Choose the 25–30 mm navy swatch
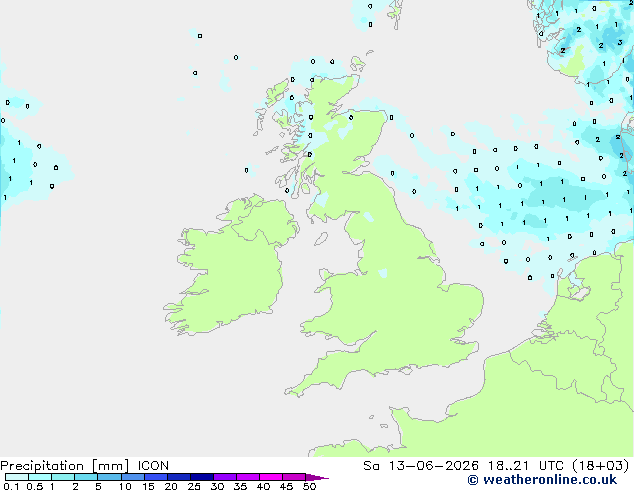This screenshot has width=634, height=490. click(202, 477)
